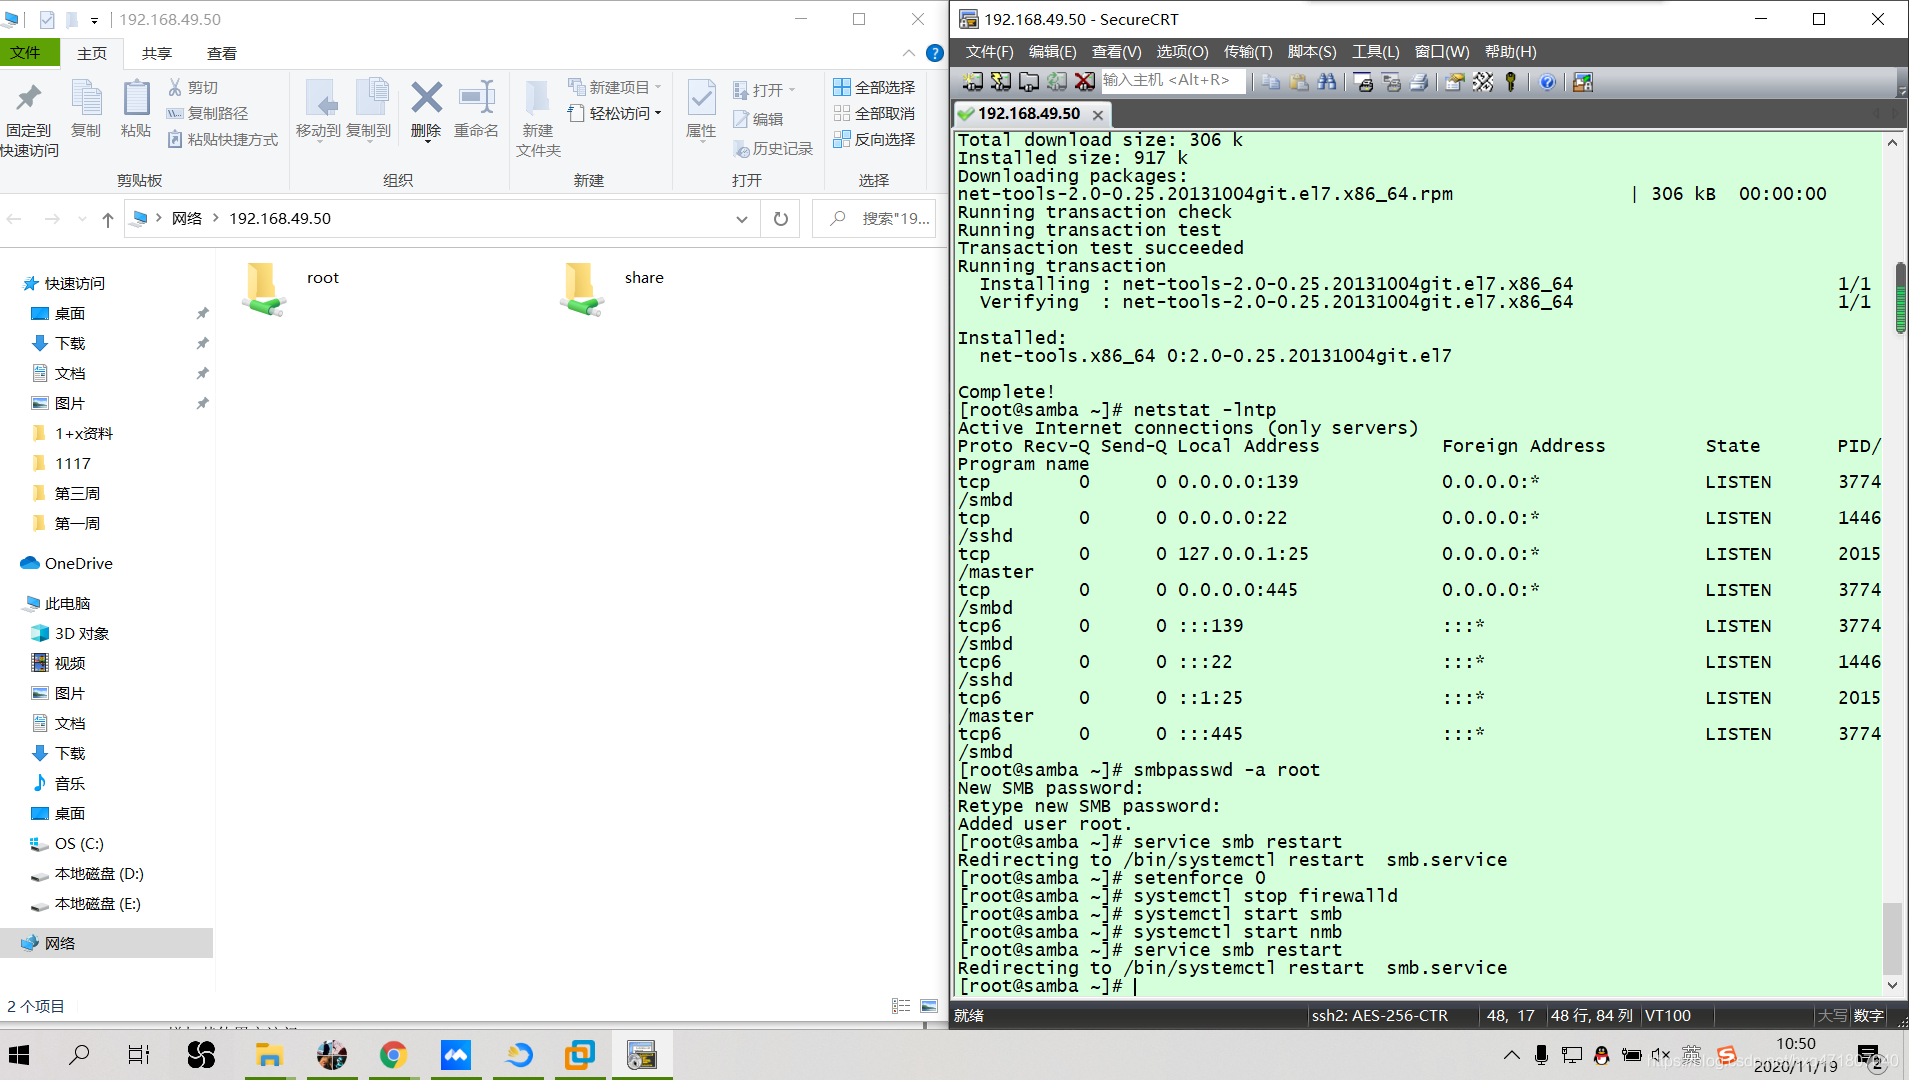Select the 192.168.49.50 session tab
The width and height of the screenshot is (1909, 1080).
point(1031,114)
